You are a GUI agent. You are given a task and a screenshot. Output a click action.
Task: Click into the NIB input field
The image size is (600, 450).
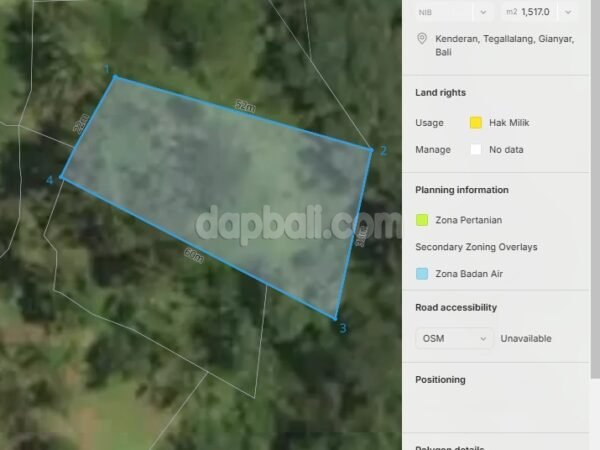click(440, 12)
